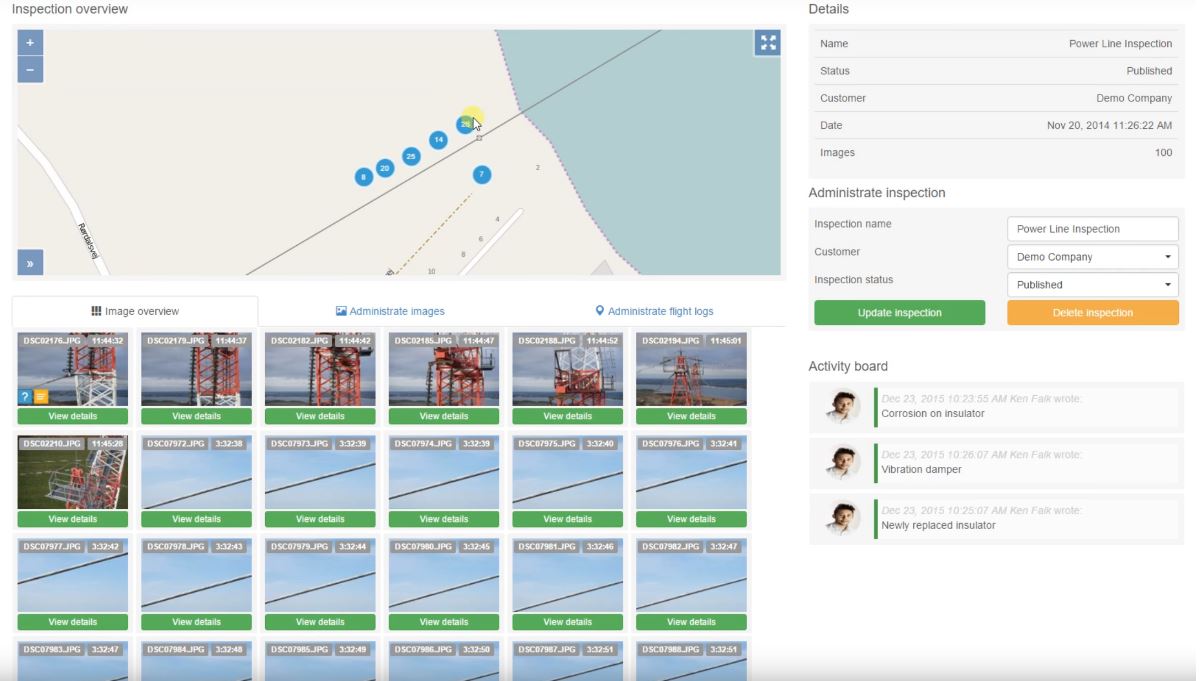View details of DSC02194.JPG
1200x681 pixels.
coord(691,416)
